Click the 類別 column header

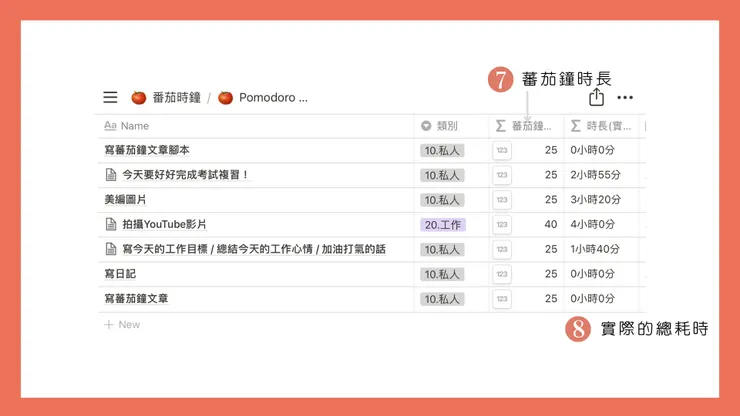pyautogui.click(x=439, y=126)
